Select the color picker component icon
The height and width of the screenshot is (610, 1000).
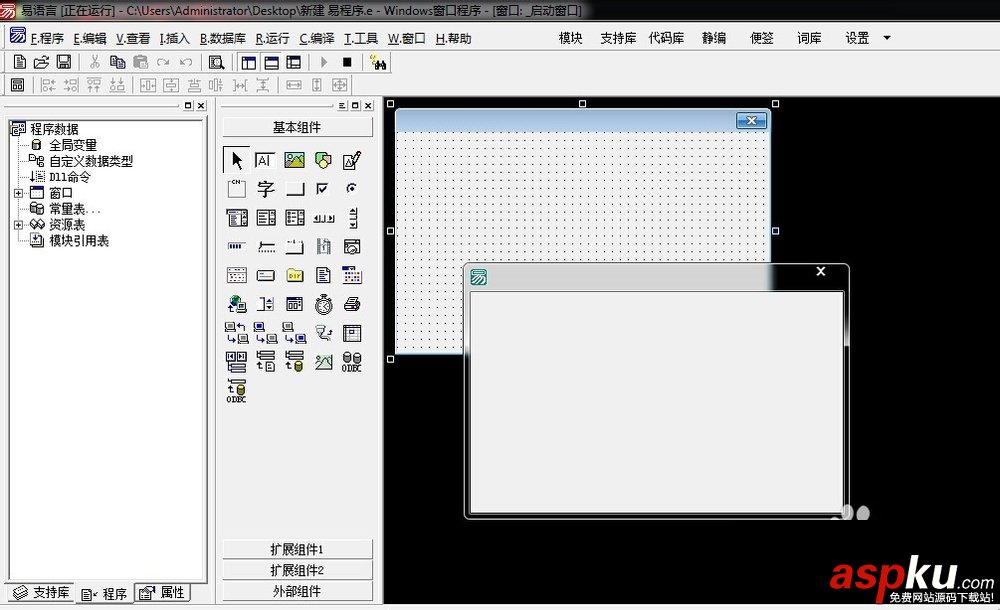coord(352,275)
